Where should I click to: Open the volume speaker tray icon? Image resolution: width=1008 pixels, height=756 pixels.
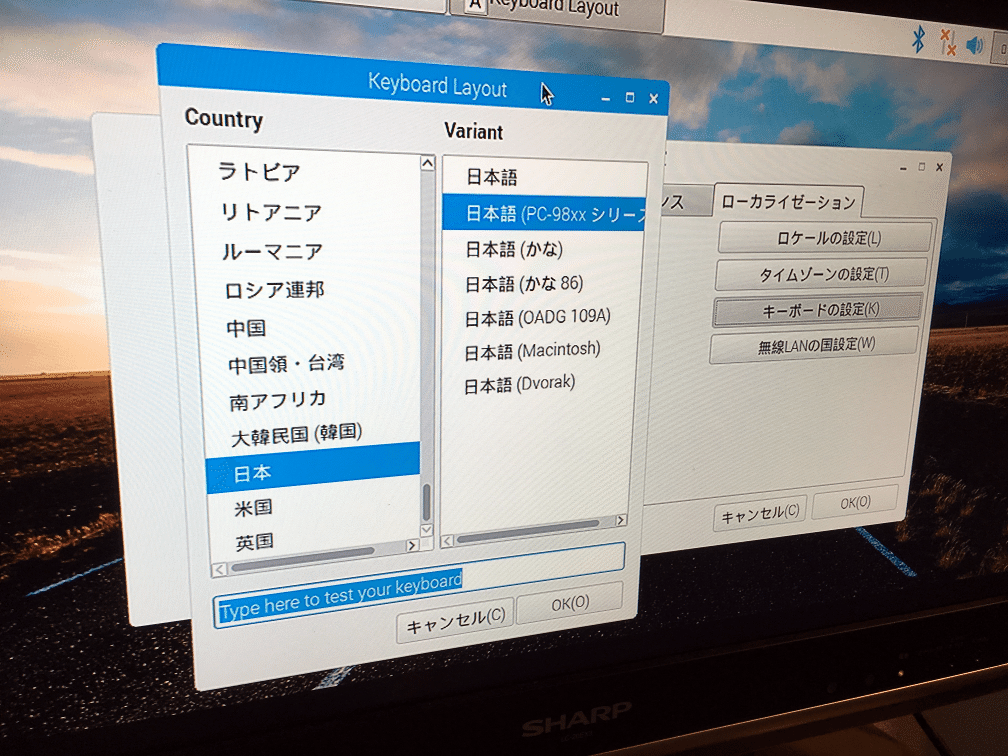(975, 45)
